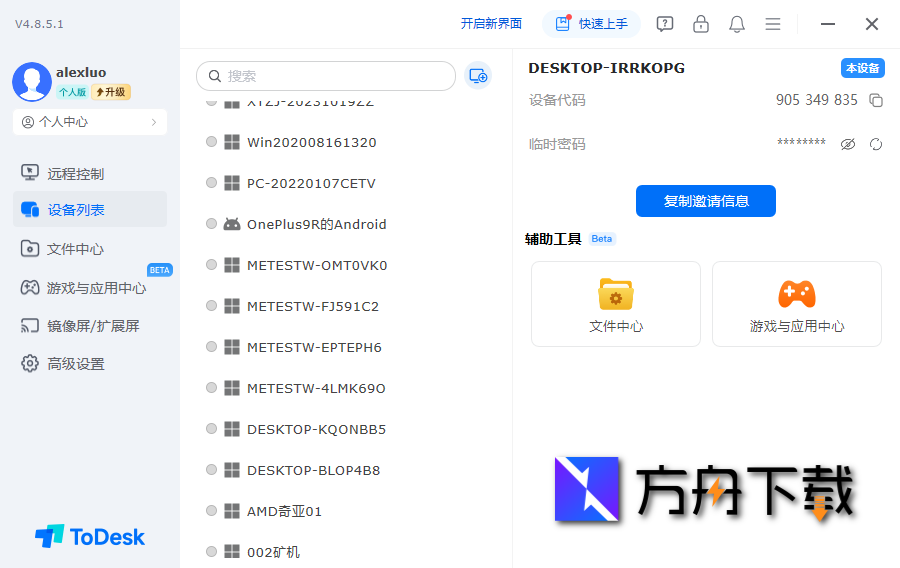The width and height of the screenshot is (900, 568).
Task: Open the 游戏与应用中心 tool card
Action: point(797,304)
